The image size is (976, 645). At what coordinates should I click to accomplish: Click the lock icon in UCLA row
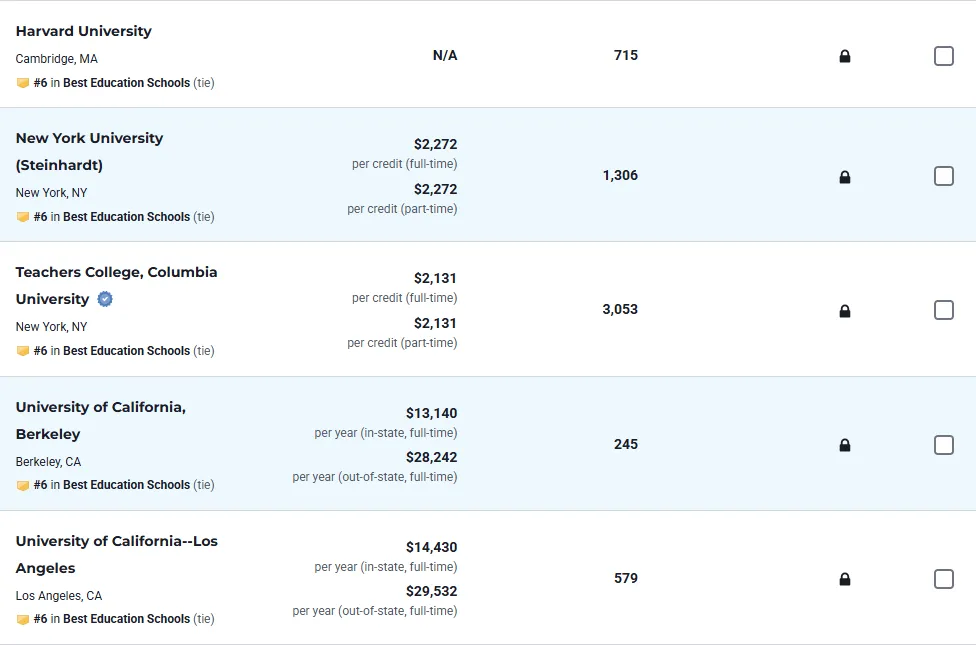coord(845,579)
